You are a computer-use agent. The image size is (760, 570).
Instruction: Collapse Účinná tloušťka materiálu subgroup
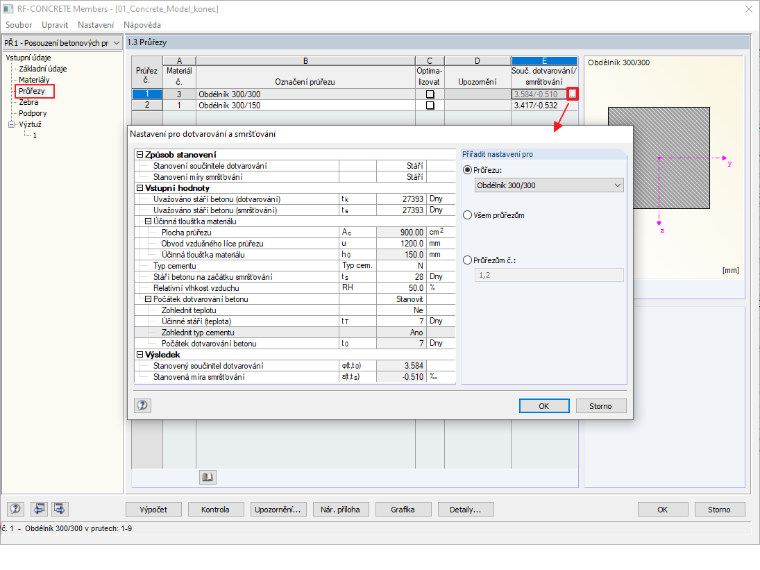pyautogui.click(x=148, y=222)
